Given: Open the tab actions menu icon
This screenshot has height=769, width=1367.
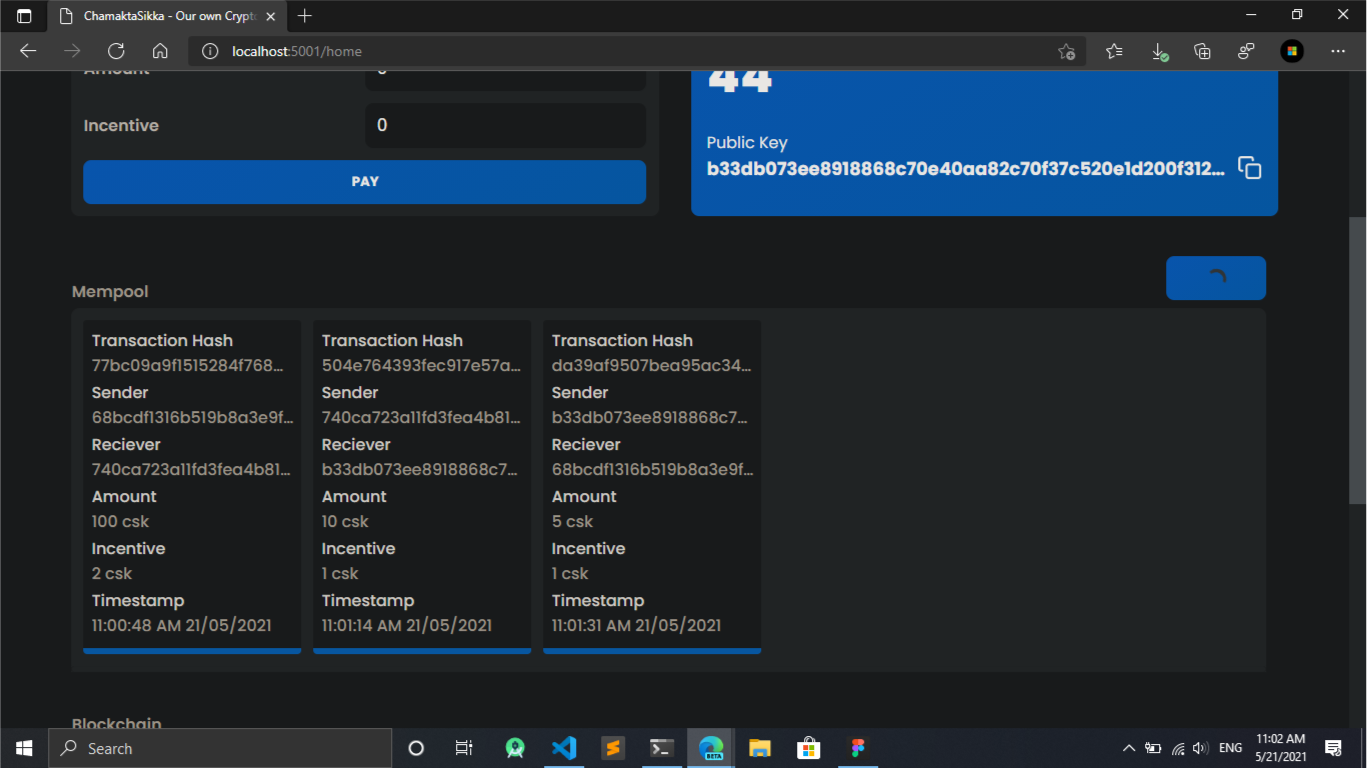Looking at the screenshot, I should pyautogui.click(x=24, y=16).
